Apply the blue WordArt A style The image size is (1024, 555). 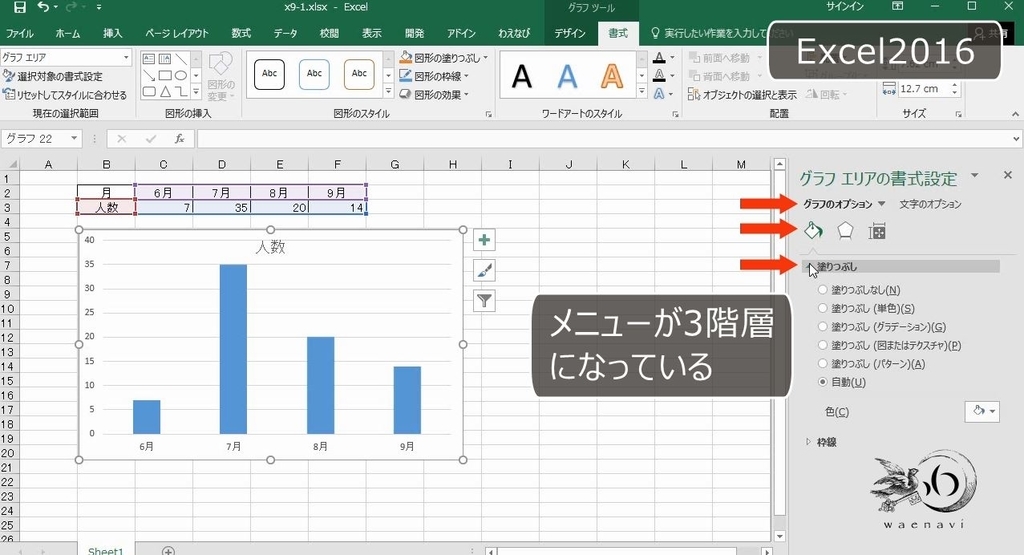(x=567, y=76)
